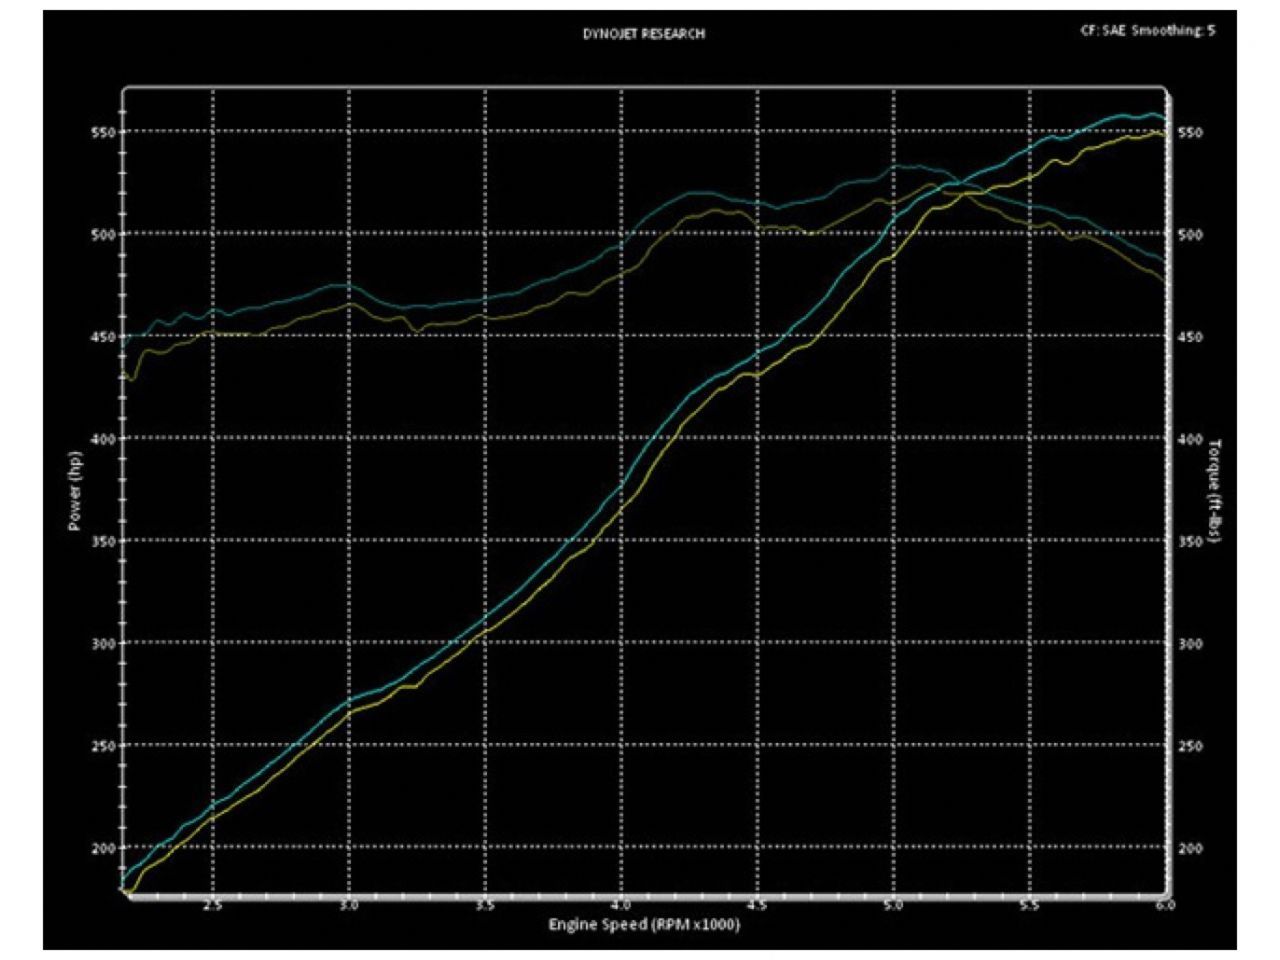Click the 500 value on the power axis
Viewport: 1280px width, 960px height.
[105, 234]
